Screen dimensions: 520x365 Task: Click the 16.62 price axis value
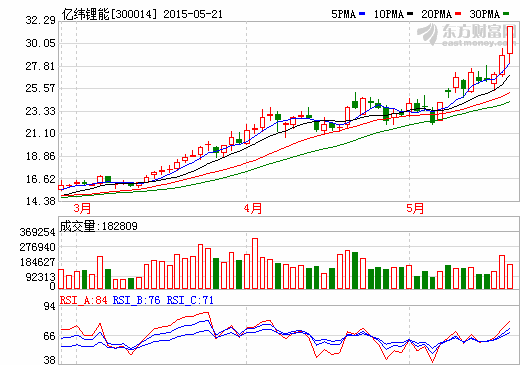(40, 179)
